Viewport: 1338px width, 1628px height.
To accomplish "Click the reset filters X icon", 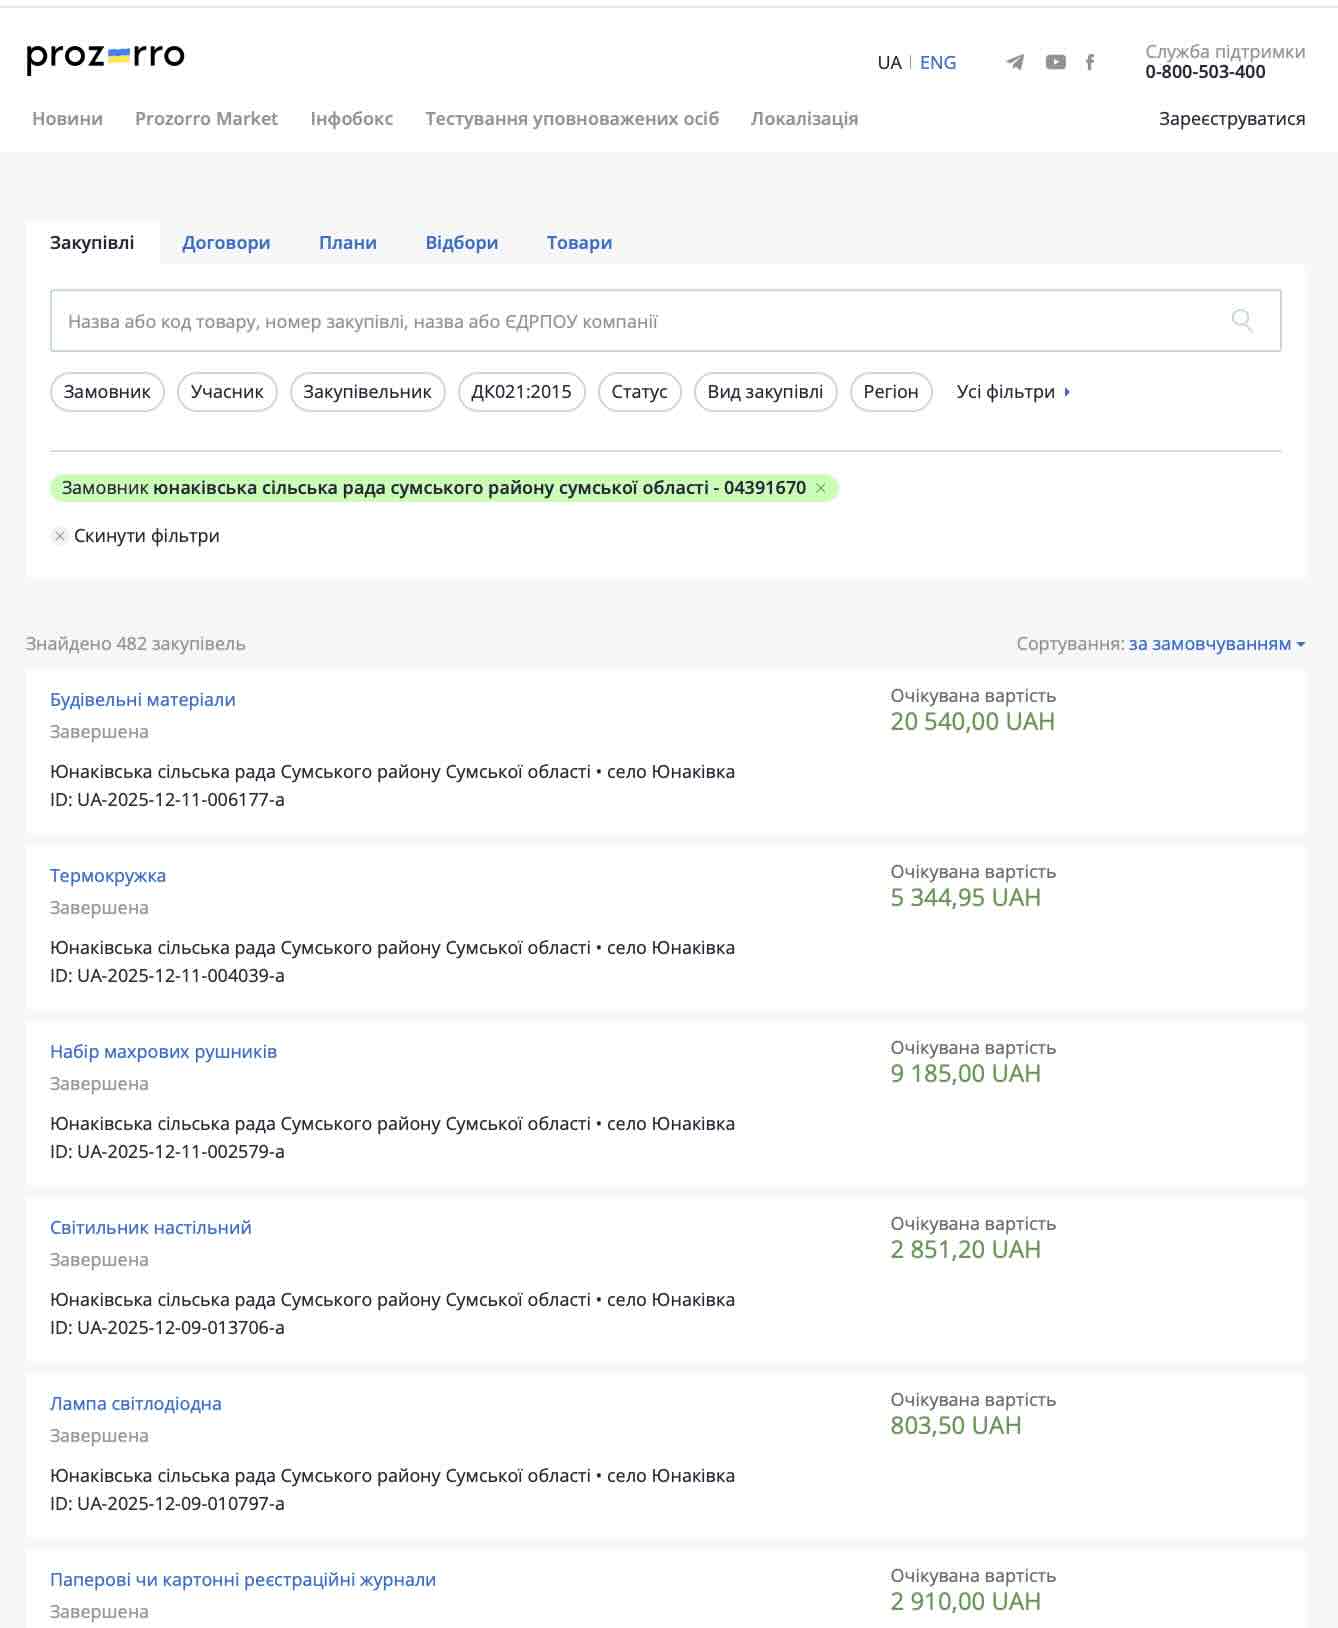I will tap(60, 536).
